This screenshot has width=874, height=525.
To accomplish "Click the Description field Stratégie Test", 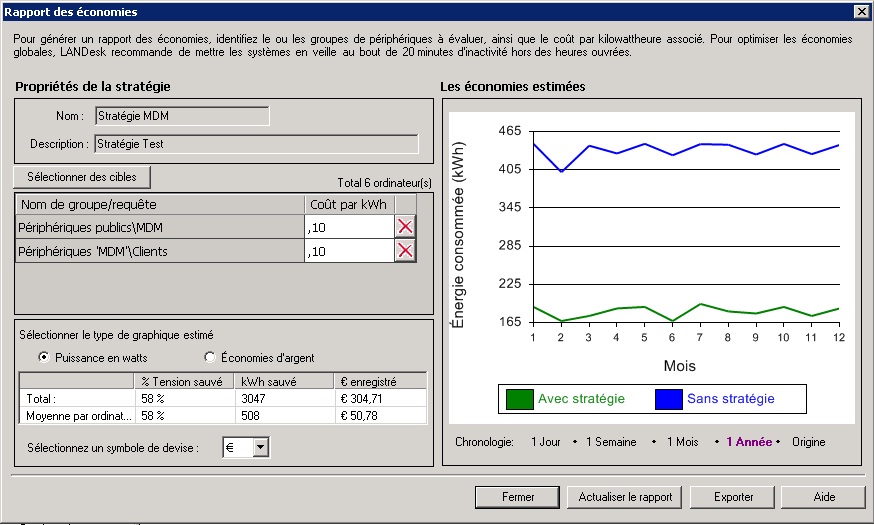I will (x=256, y=144).
